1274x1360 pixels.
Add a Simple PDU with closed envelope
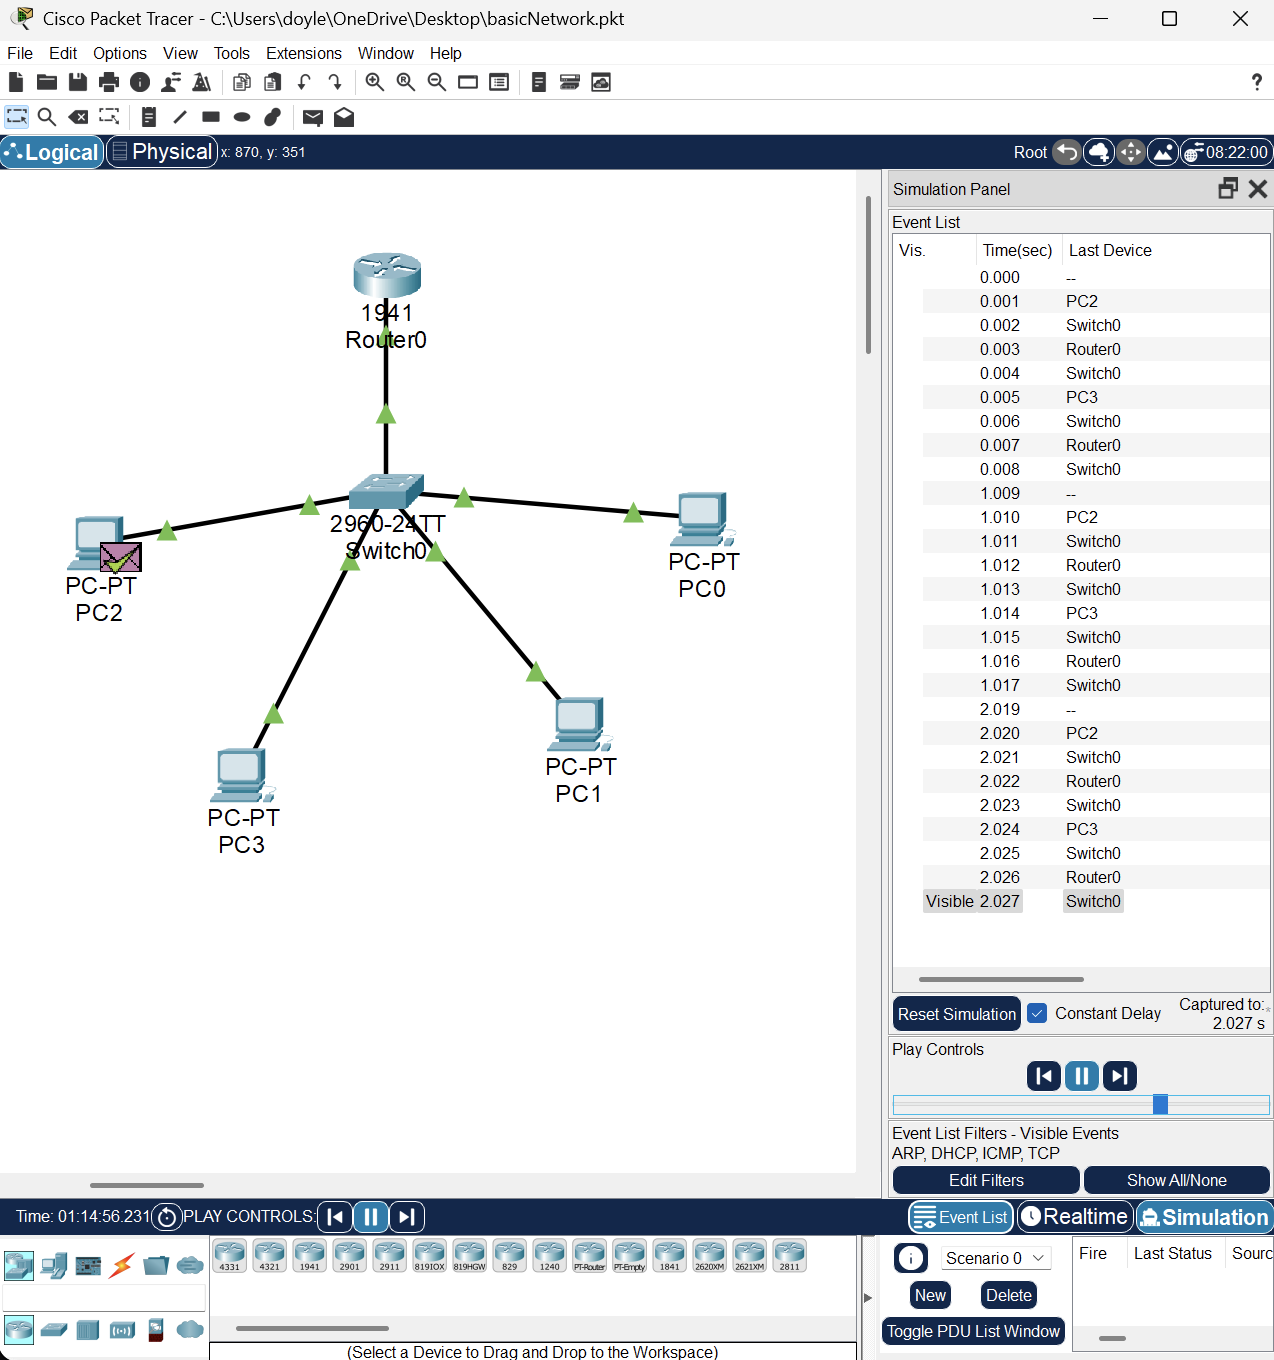coord(313,117)
